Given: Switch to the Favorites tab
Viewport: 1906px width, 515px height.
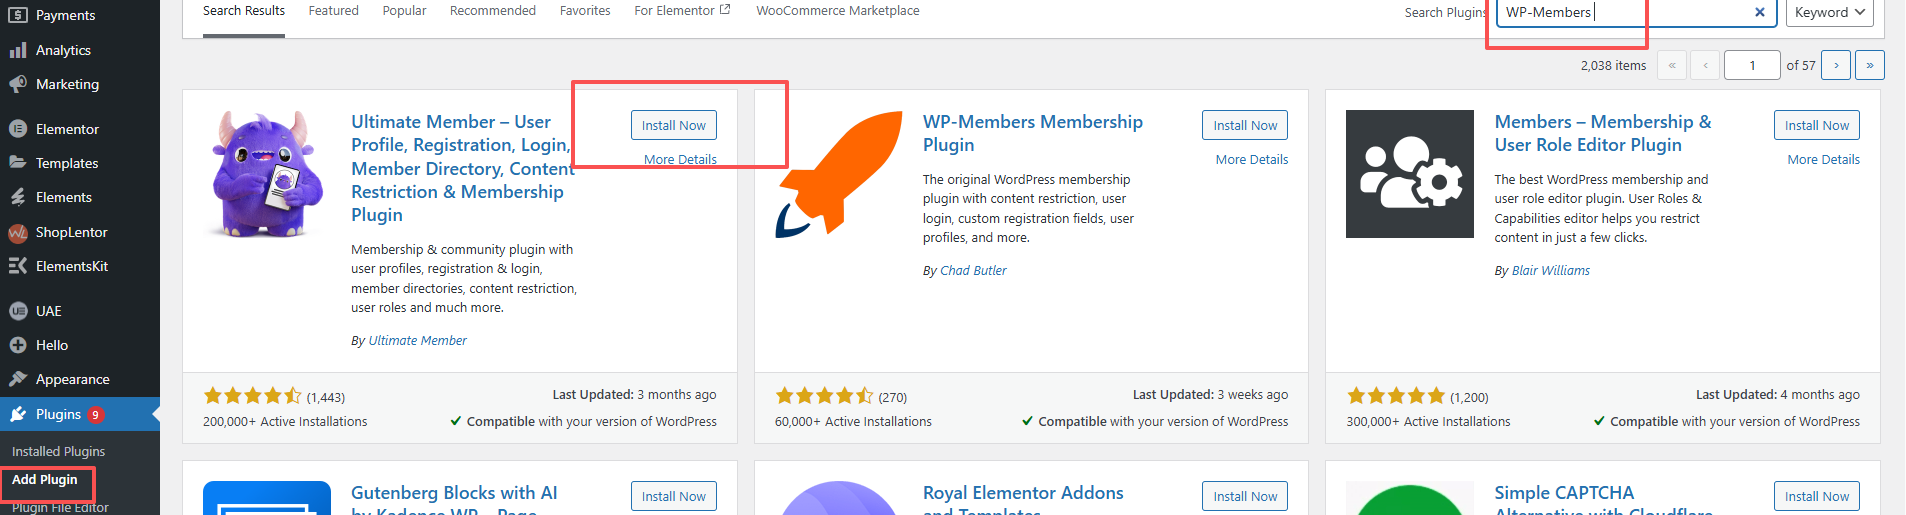Looking at the screenshot, I should [585, 11].
